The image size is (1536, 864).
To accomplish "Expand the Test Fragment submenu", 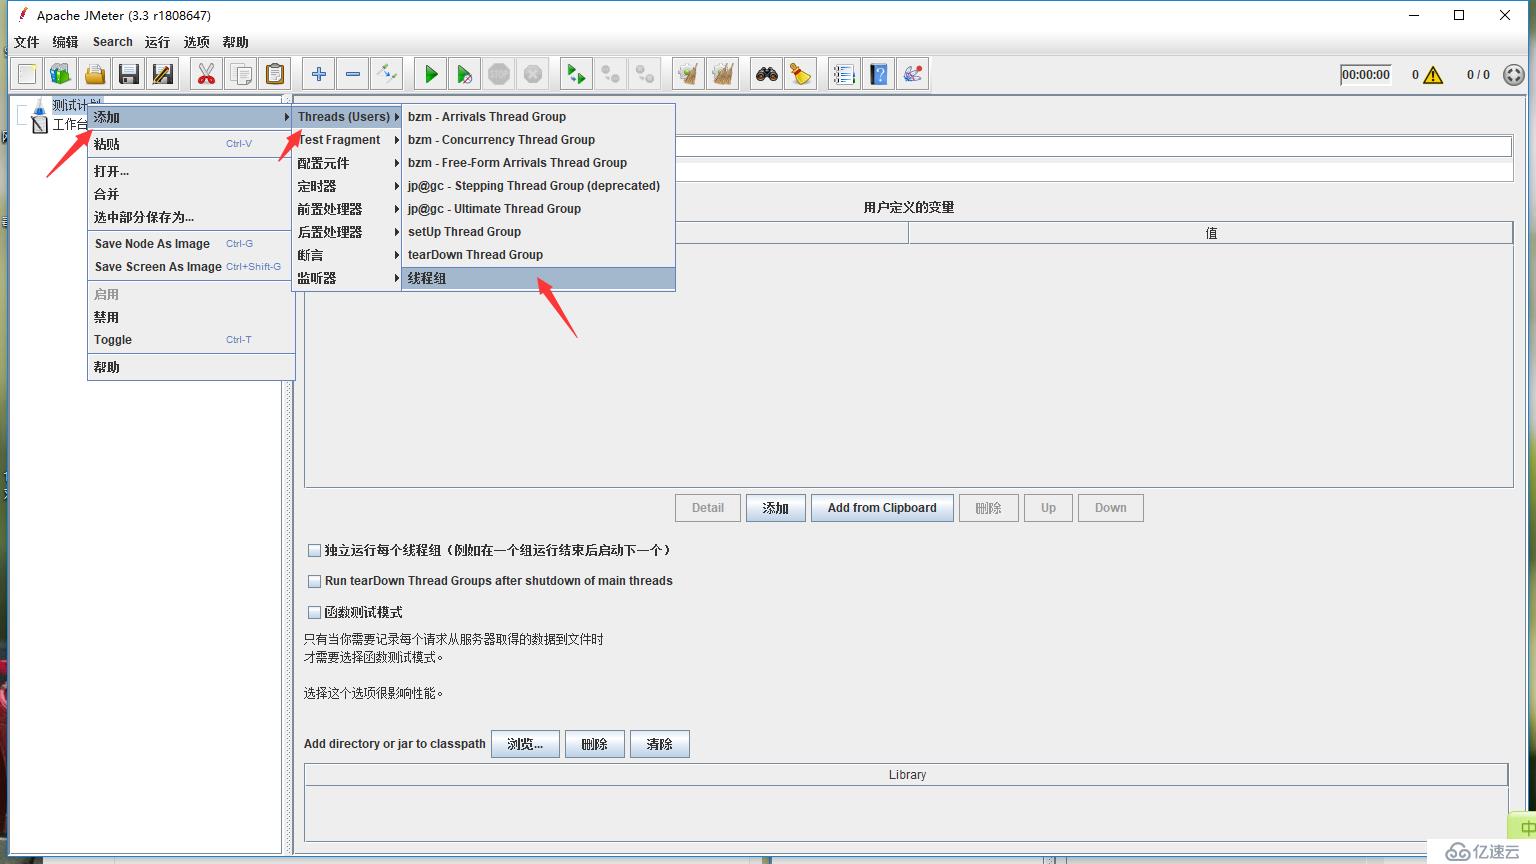I will pos(347,140).
